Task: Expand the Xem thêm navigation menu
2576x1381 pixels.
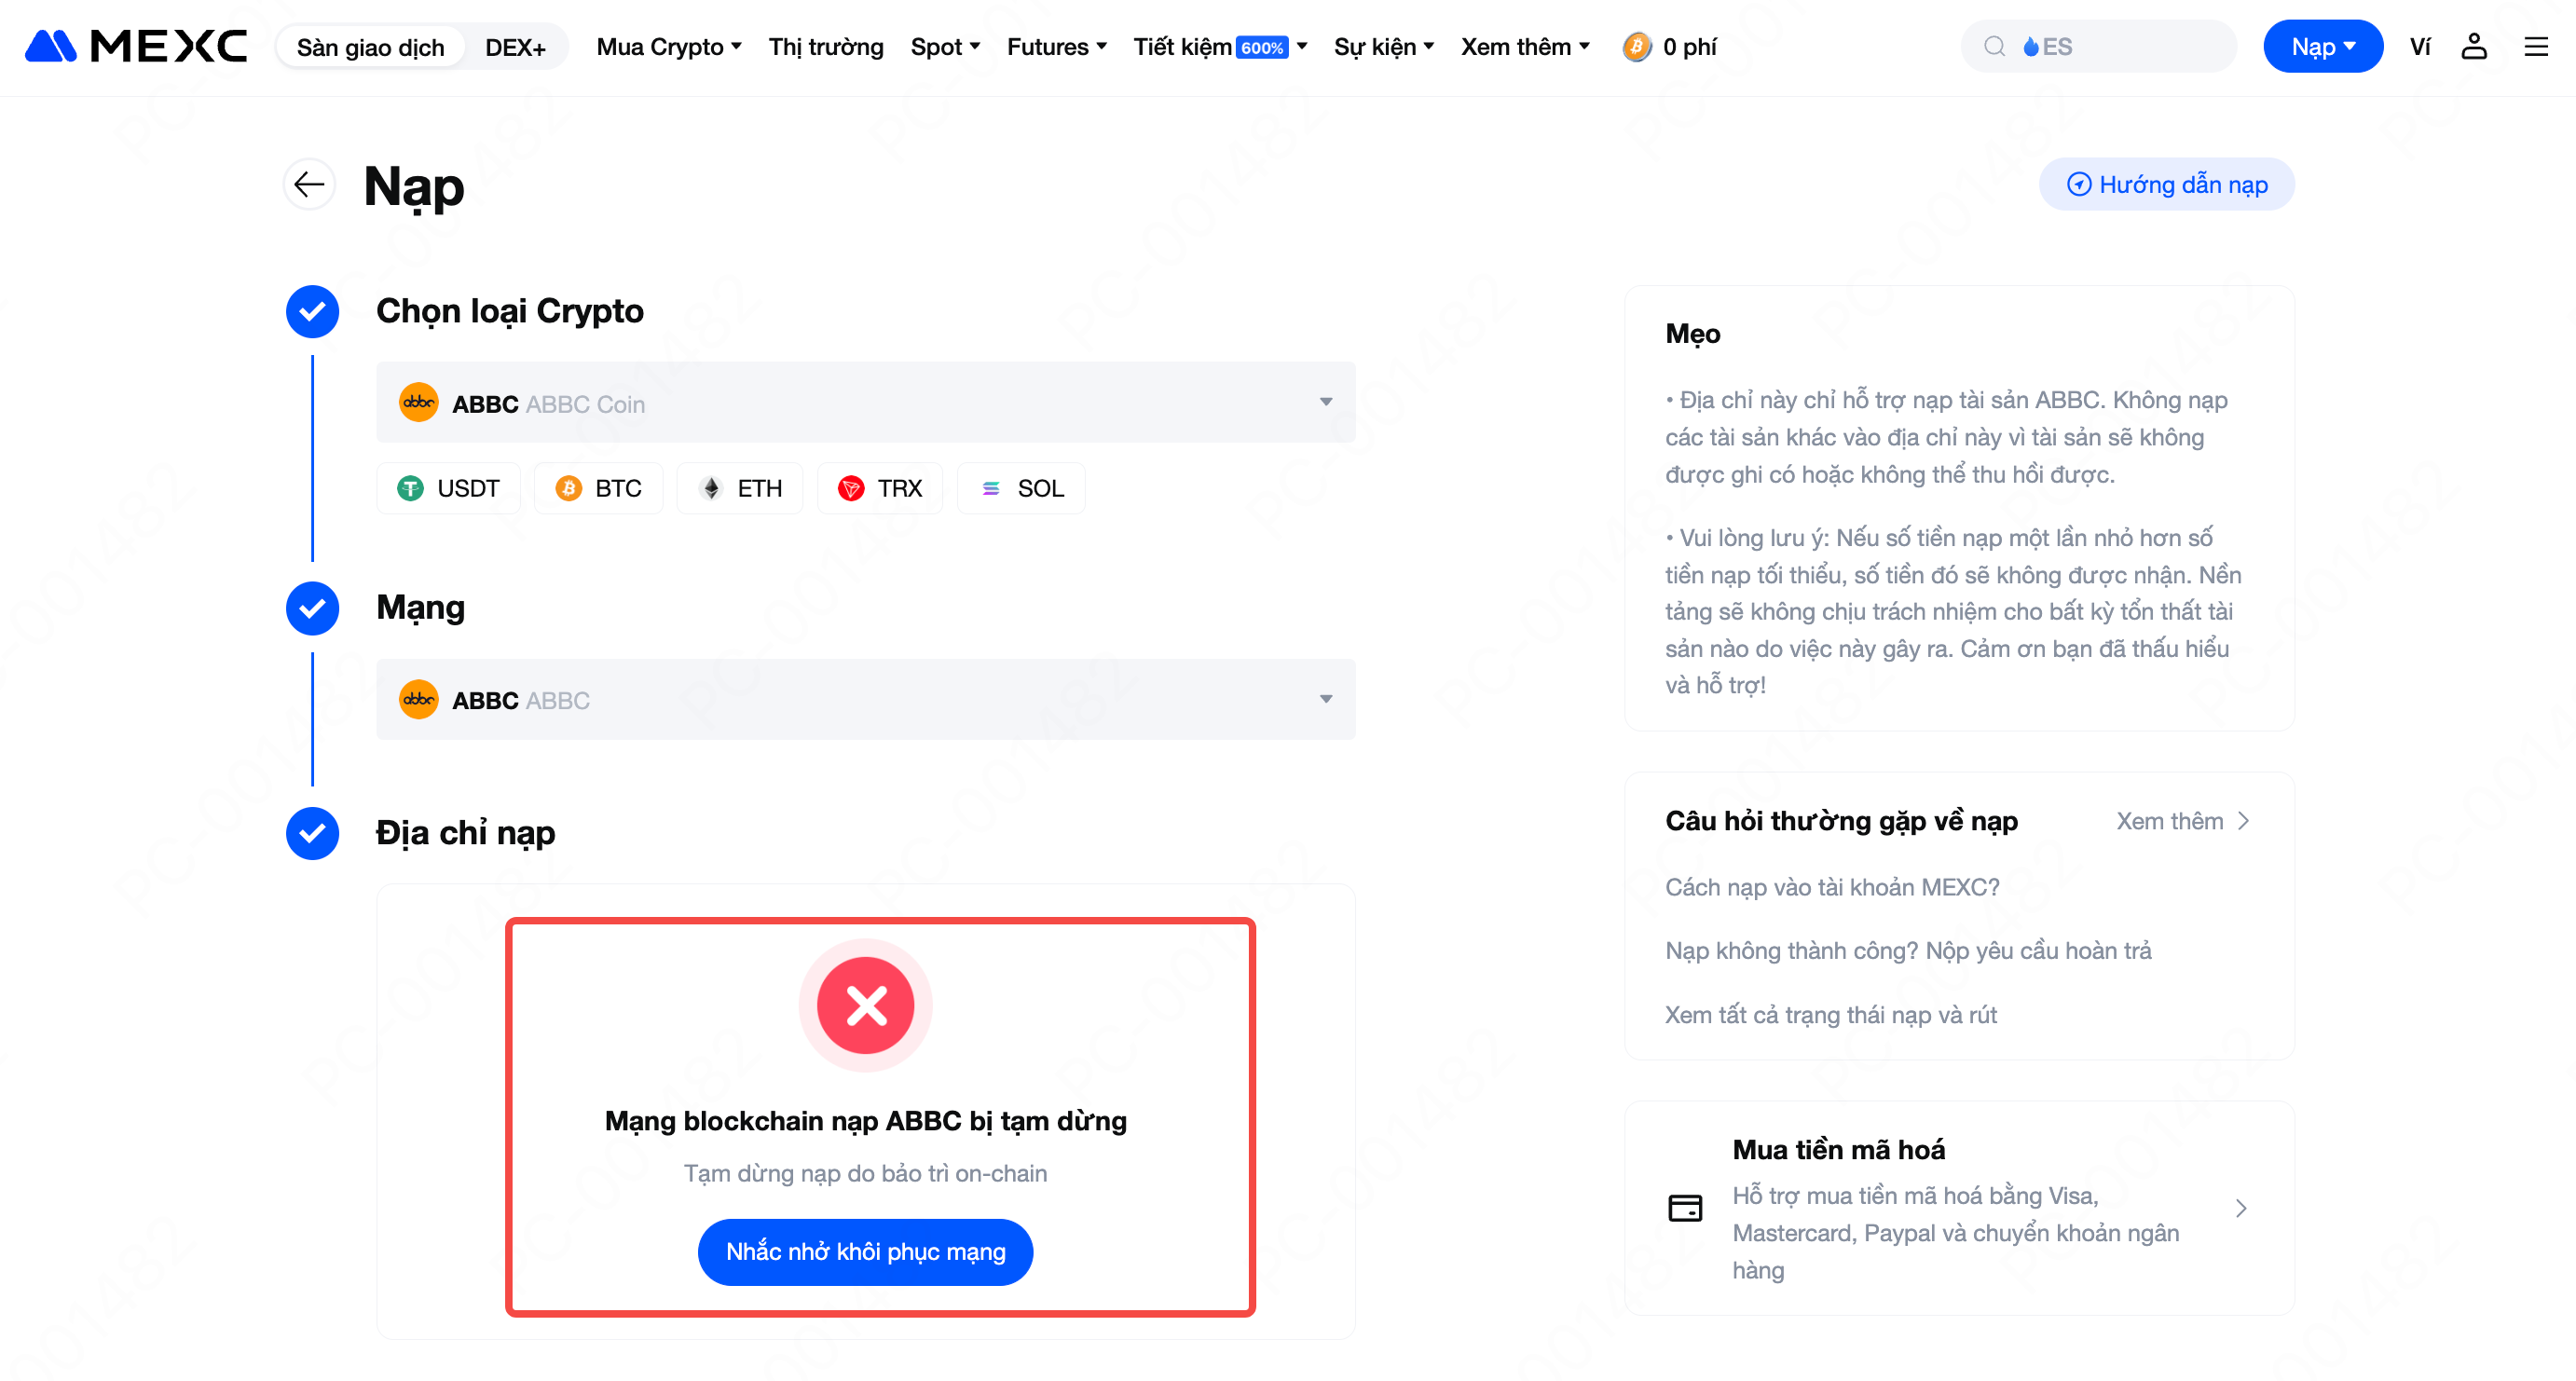Action: point(1525,46)
